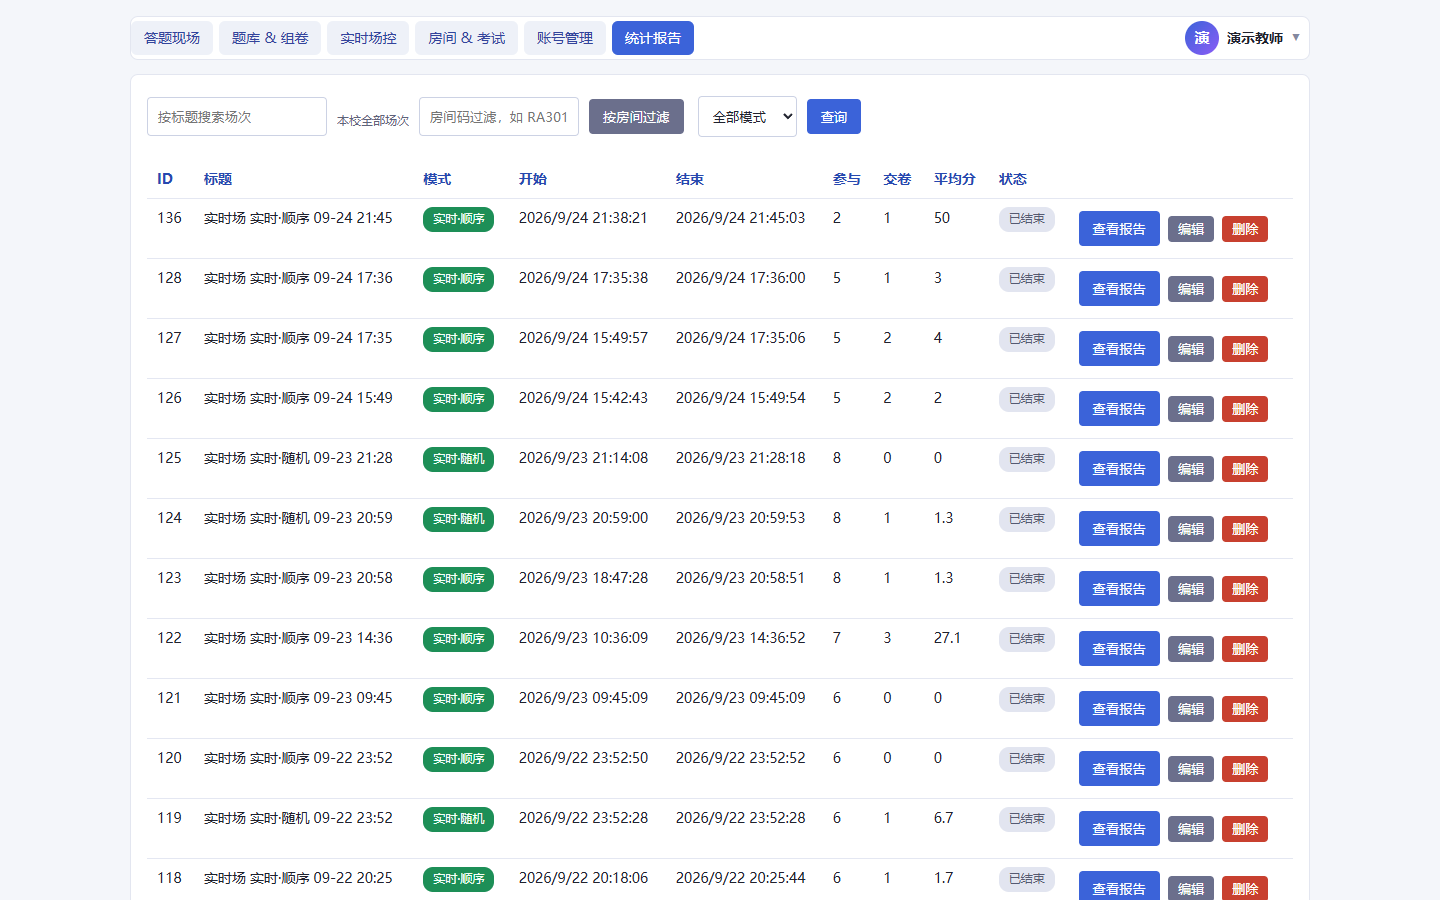Click the 按房间过滤 button

[x=636, y=117]
